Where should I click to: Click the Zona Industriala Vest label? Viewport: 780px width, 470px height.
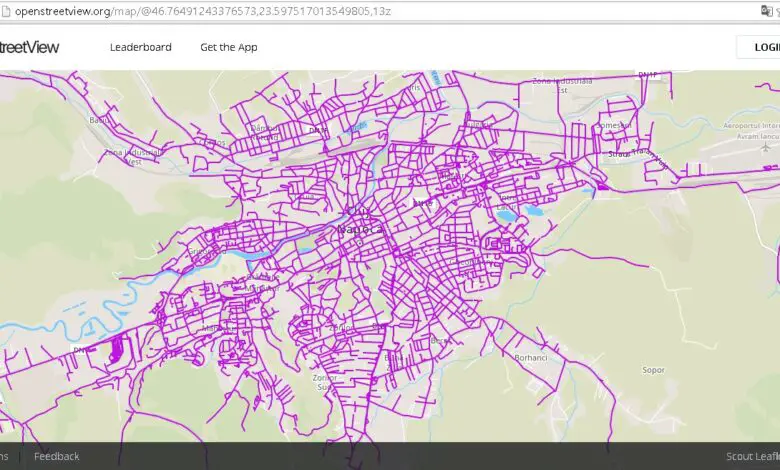coord(133,157)
